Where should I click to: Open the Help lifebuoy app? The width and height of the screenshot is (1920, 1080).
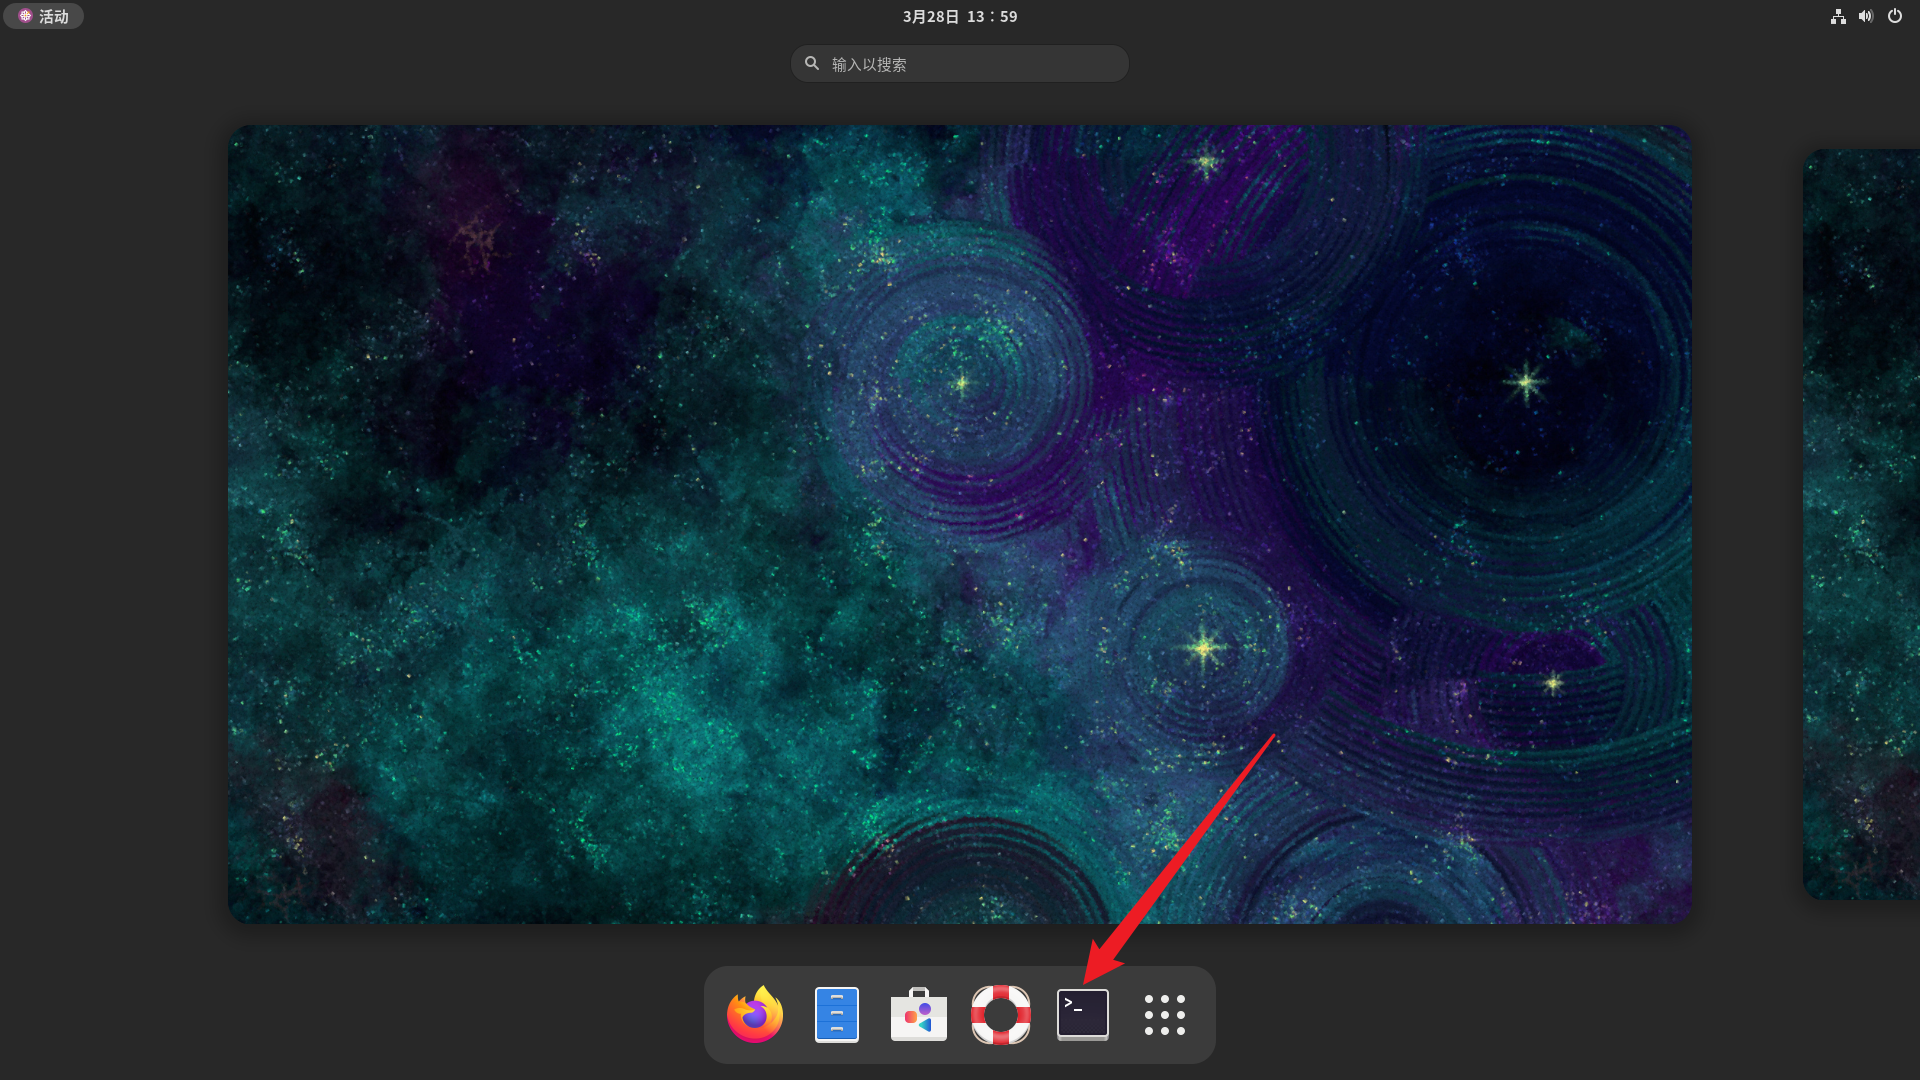tap(1001, 1014)
